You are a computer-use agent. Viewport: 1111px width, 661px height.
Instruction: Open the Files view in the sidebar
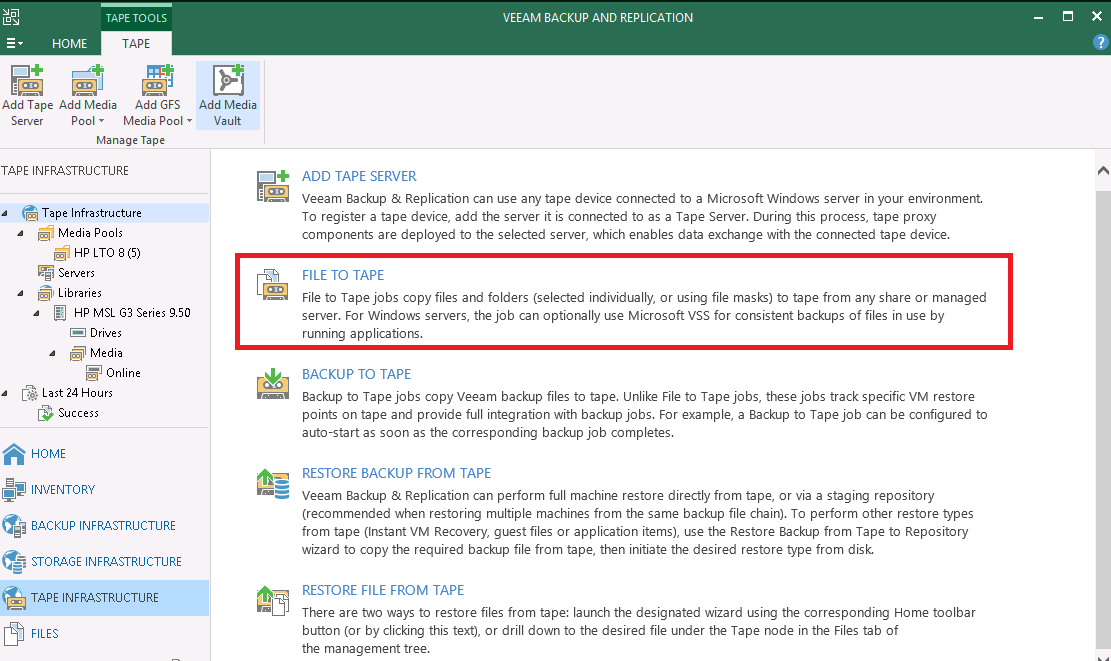(x=47, y=633)
